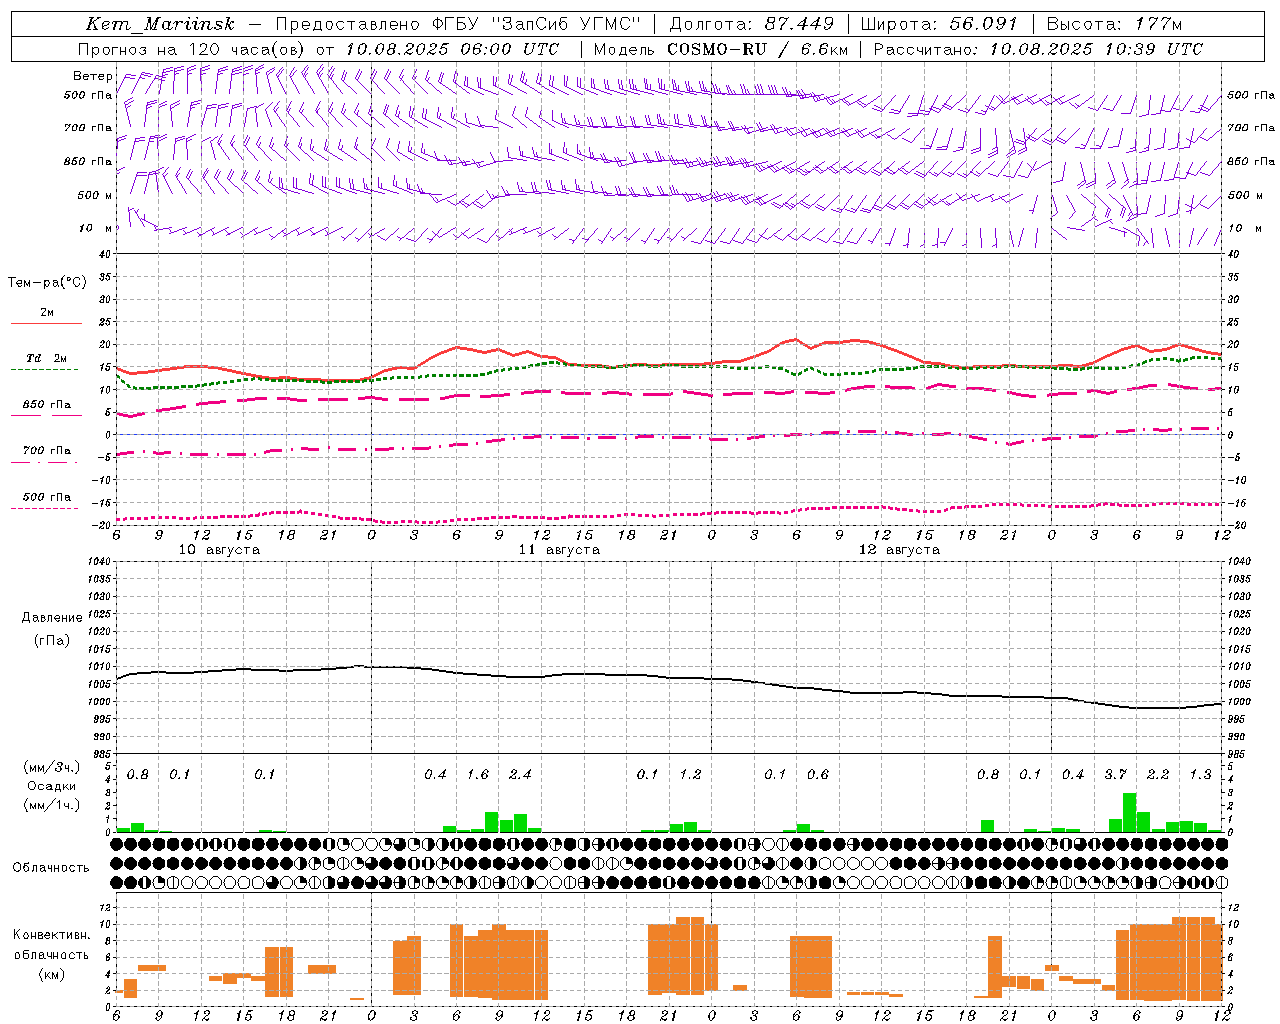The height and width of the screenshot is (1024, 1280).
Task: Click the 500 гПа temperature legend entry
Action: point(47,497)
